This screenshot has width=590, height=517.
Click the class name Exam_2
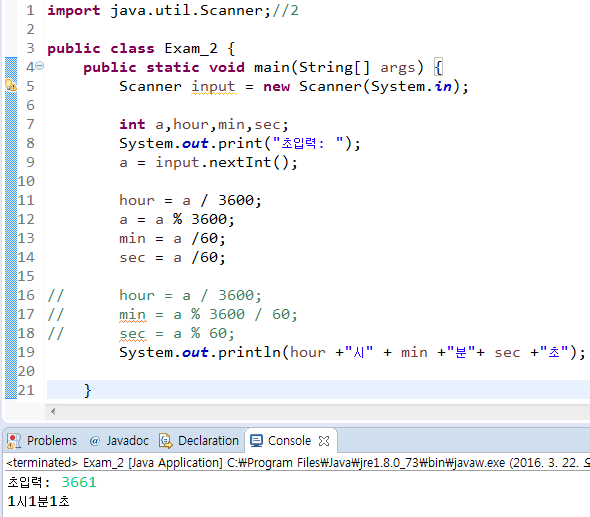(x=191, y=49)
